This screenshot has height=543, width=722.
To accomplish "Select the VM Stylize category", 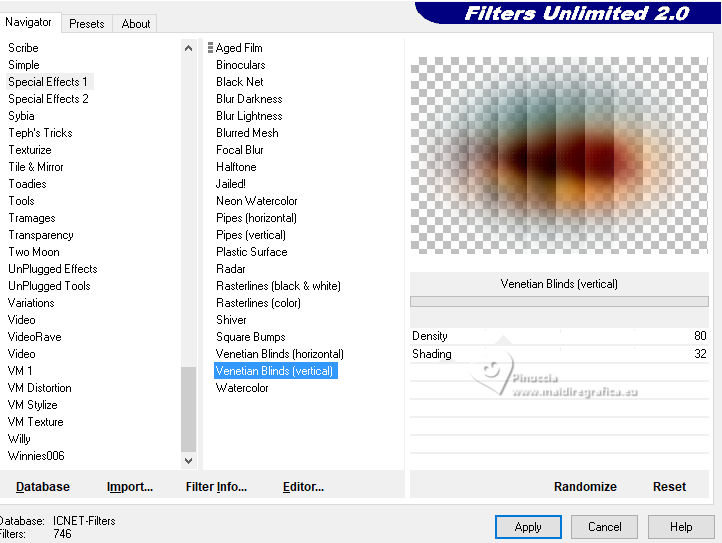I will tap(33, 405).
